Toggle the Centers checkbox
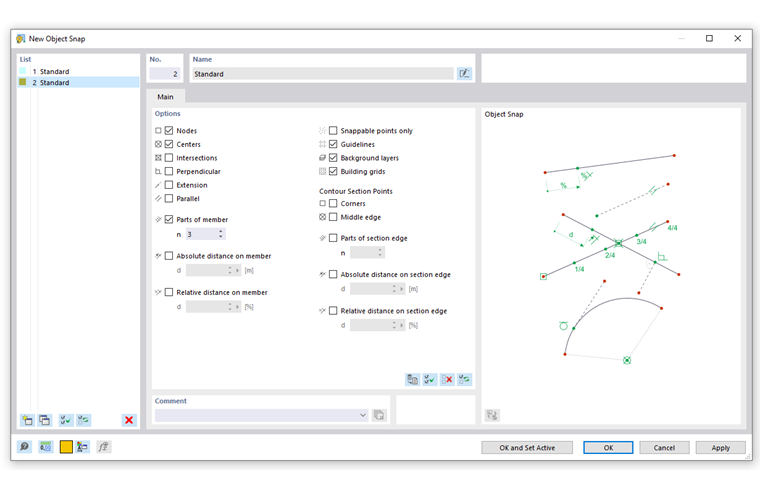Image resolution: width=760 pixels, height=491 pixels. 169,144
